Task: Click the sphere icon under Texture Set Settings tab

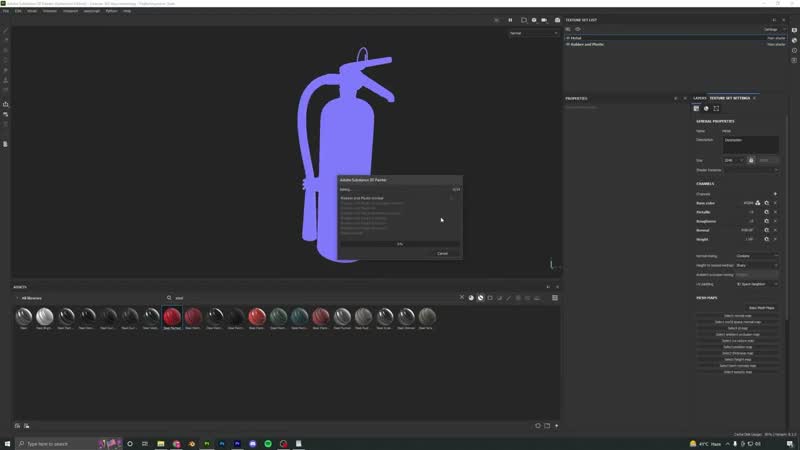Action: pyautogui.click(x=706, y=108)
